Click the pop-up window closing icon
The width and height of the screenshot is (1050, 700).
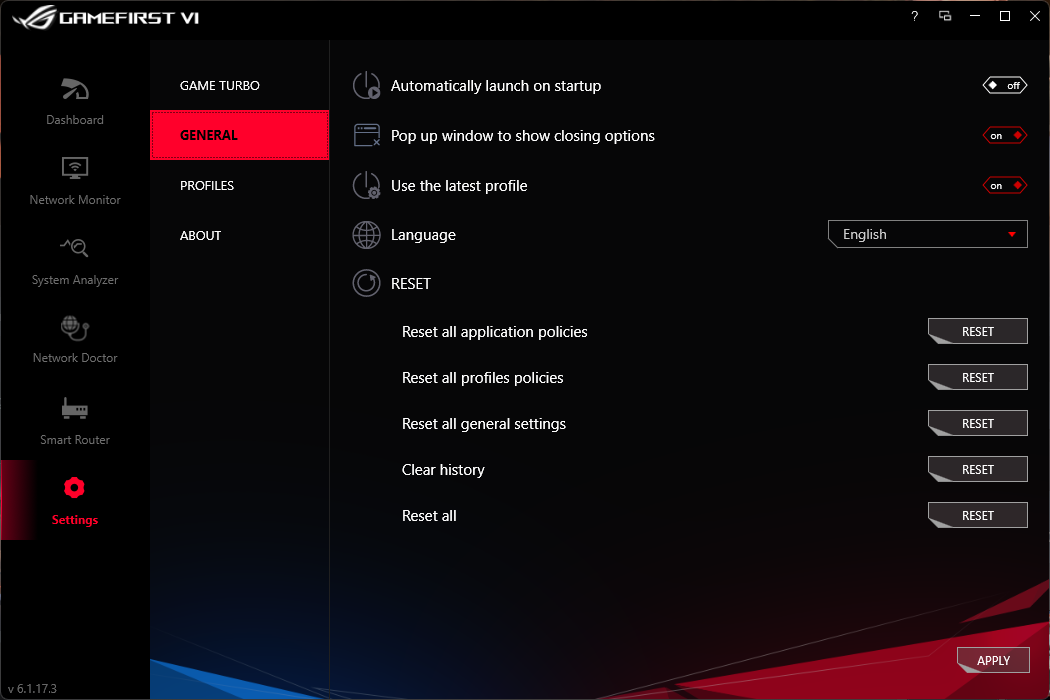coord(366,135)
